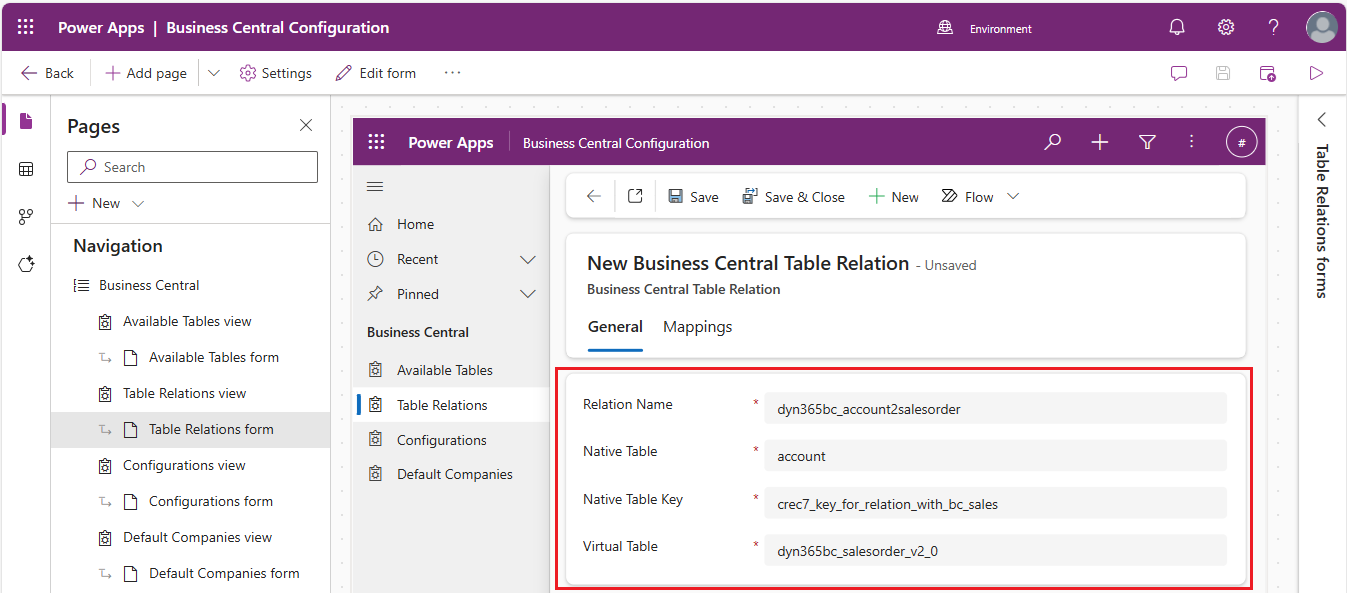This screenshot has width=1347, height=593.
Task: Open the settings gear in top header
Action: click(x=1226, y=28)
